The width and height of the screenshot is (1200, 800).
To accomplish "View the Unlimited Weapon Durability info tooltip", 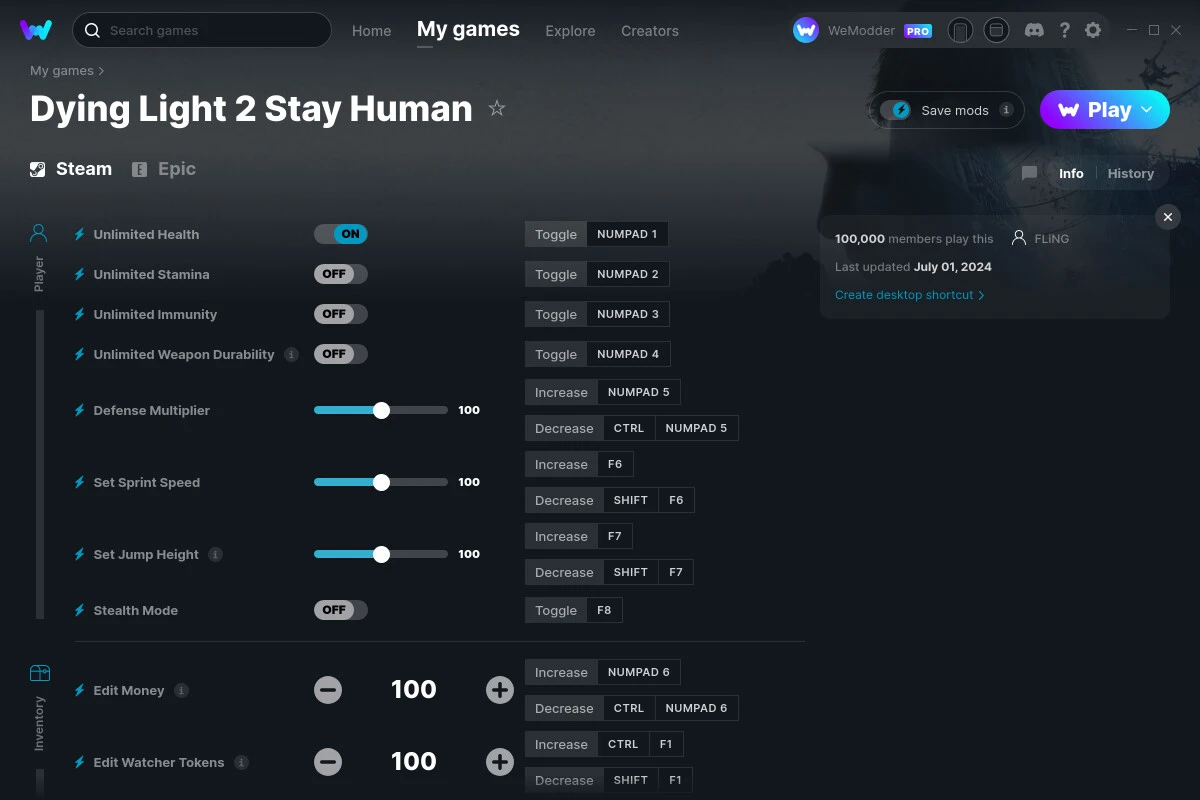I will click(x=291, y=354).
